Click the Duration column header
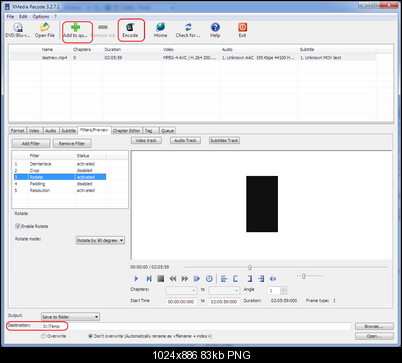 [132, 49]
